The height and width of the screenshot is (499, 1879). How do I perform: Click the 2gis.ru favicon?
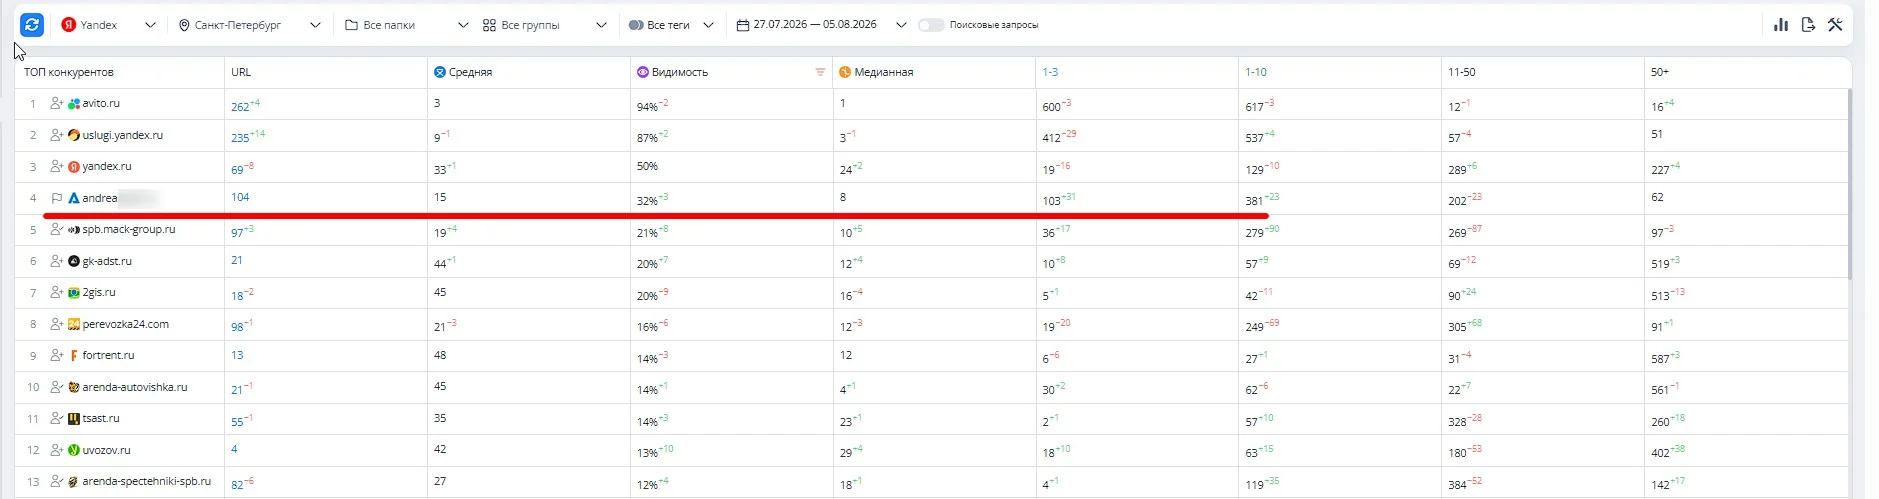pyautogui.click(x=74, y=292)
